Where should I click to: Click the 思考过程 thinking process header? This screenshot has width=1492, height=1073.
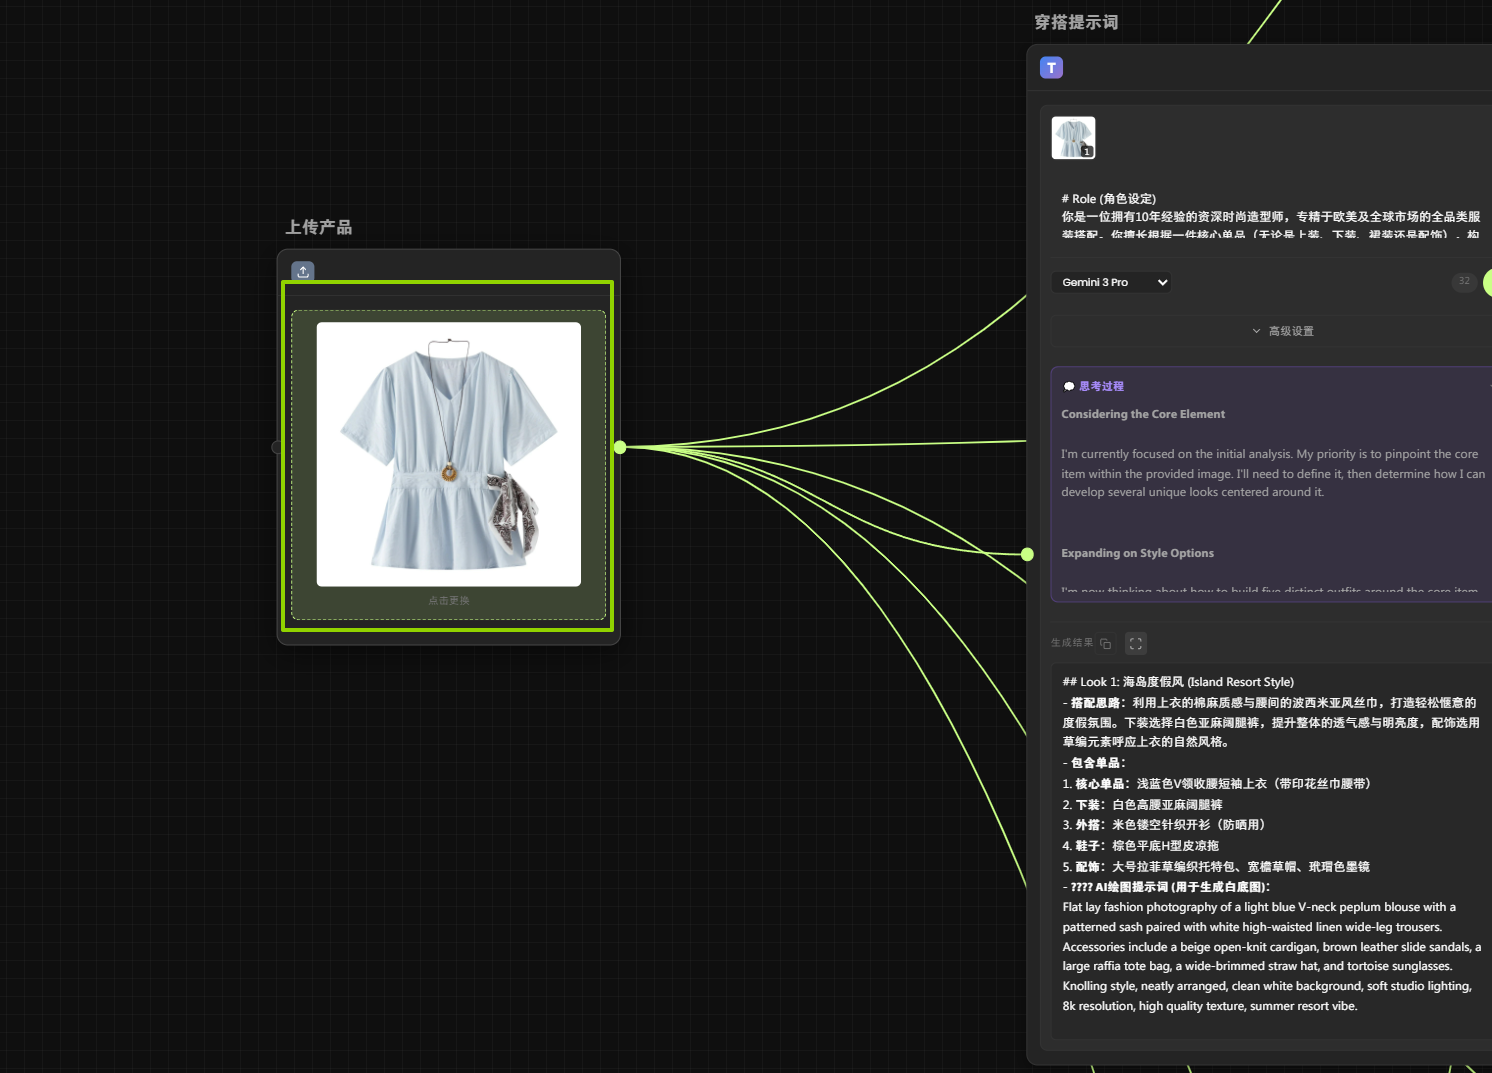point(1101,386)
